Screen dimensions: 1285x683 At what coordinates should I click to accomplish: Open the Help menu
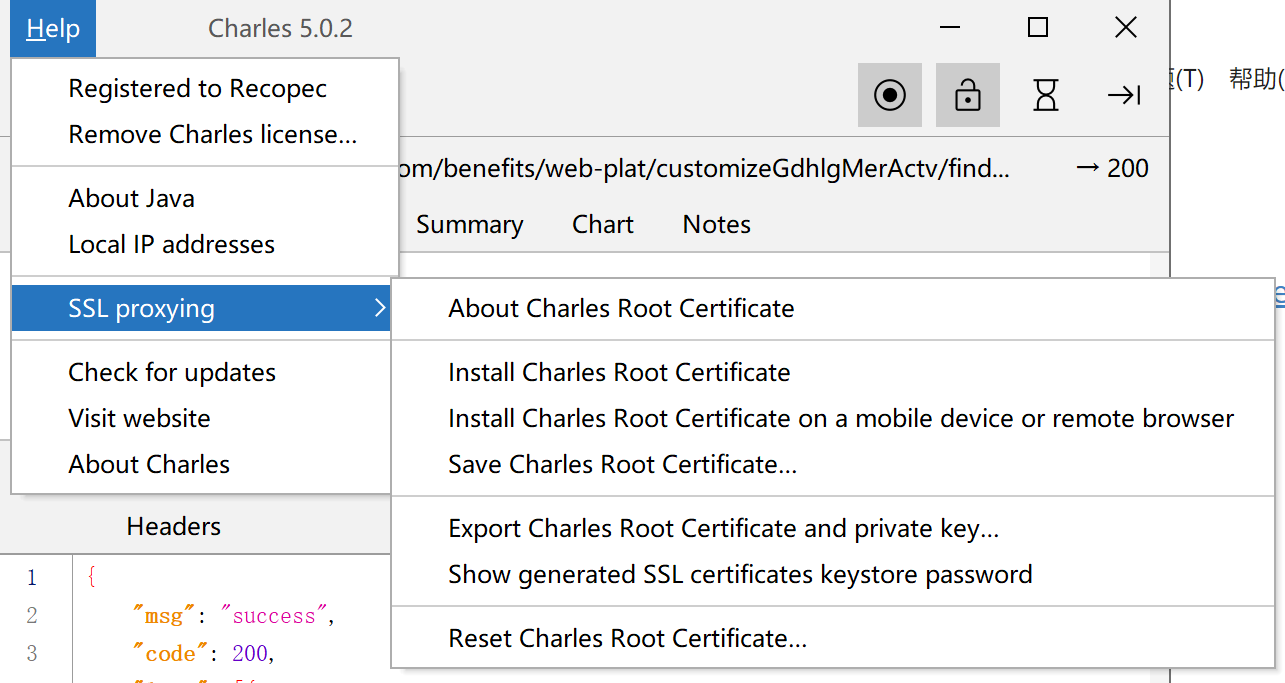click(x=53, y=29)
